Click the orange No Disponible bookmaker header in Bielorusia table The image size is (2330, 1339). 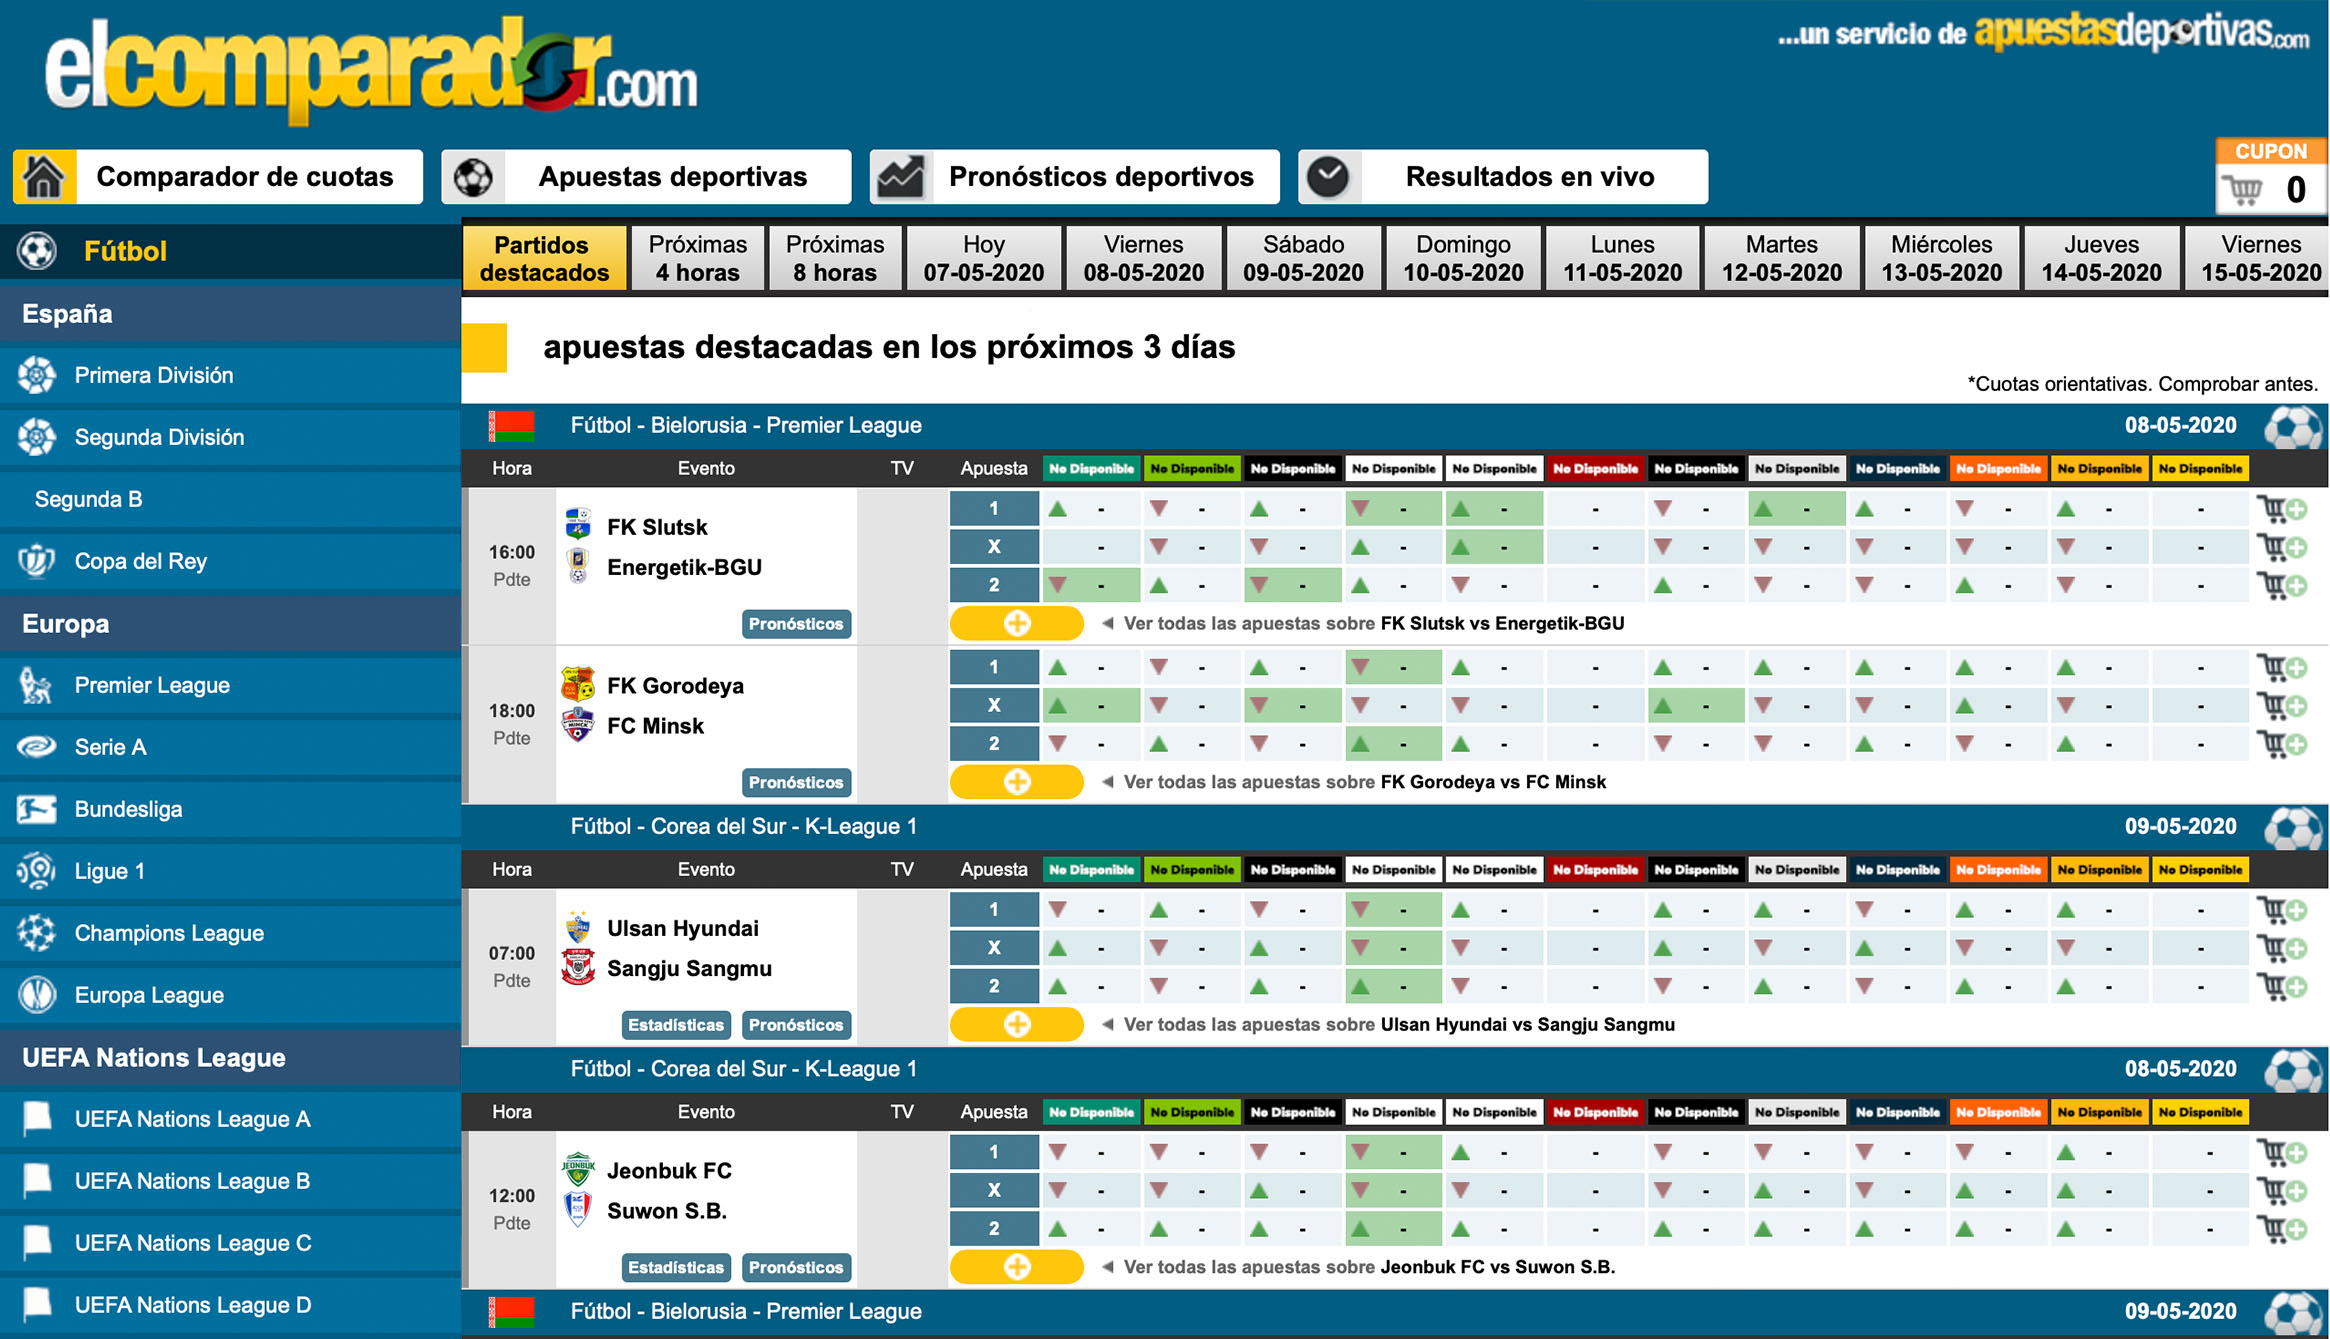click(1998, 468)
